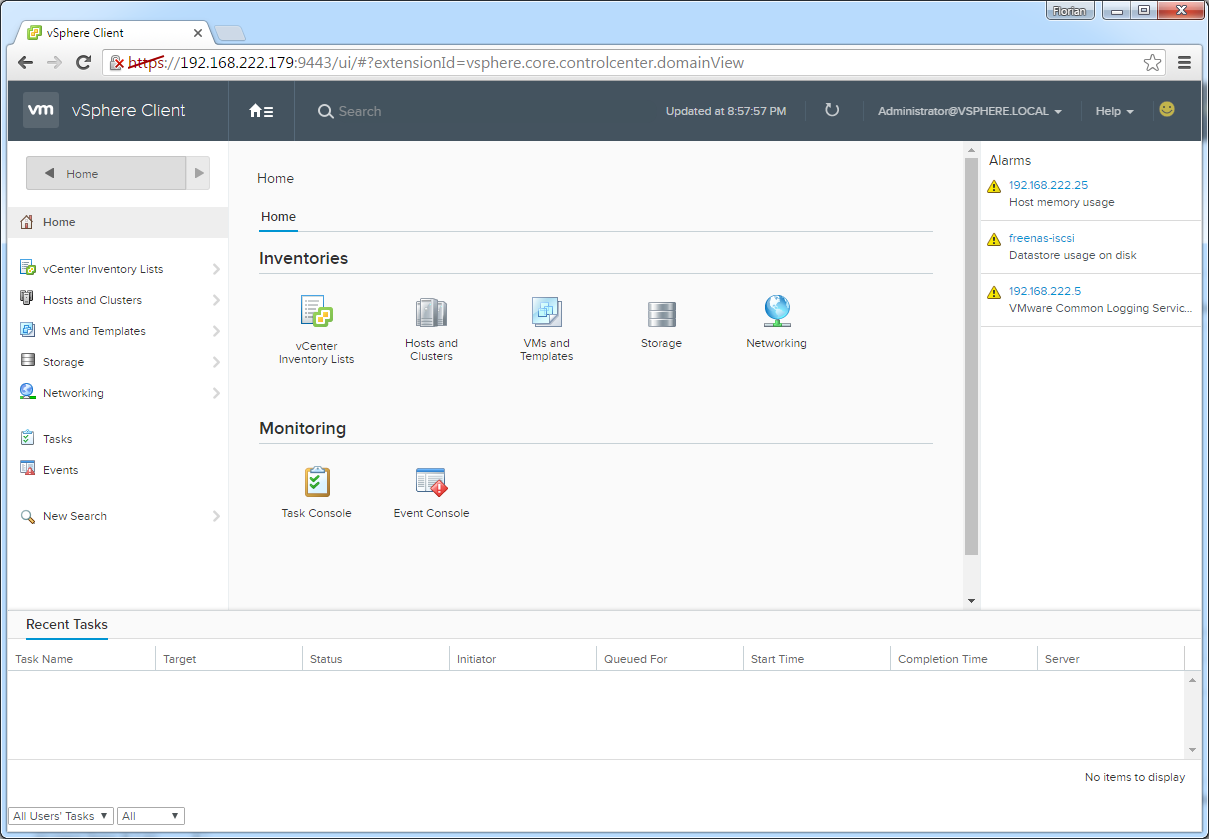The image size is (1209, 839).
Task: Click warning icon for 192.168.222.5 alarm
Action: [993, 293]
